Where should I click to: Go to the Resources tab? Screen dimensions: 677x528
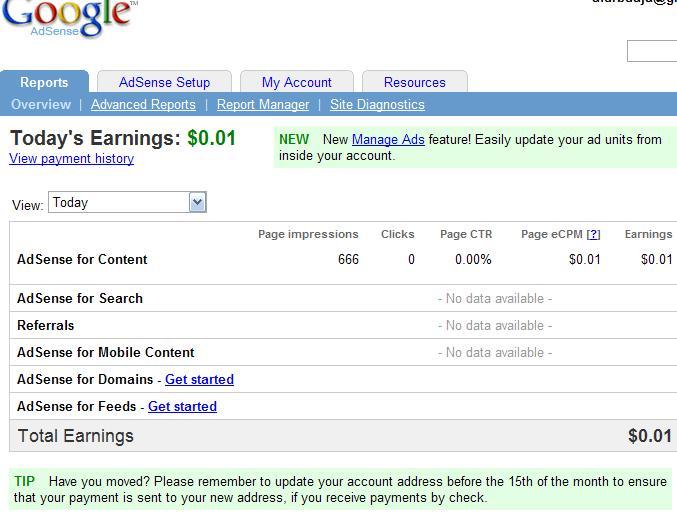(414, 82)
